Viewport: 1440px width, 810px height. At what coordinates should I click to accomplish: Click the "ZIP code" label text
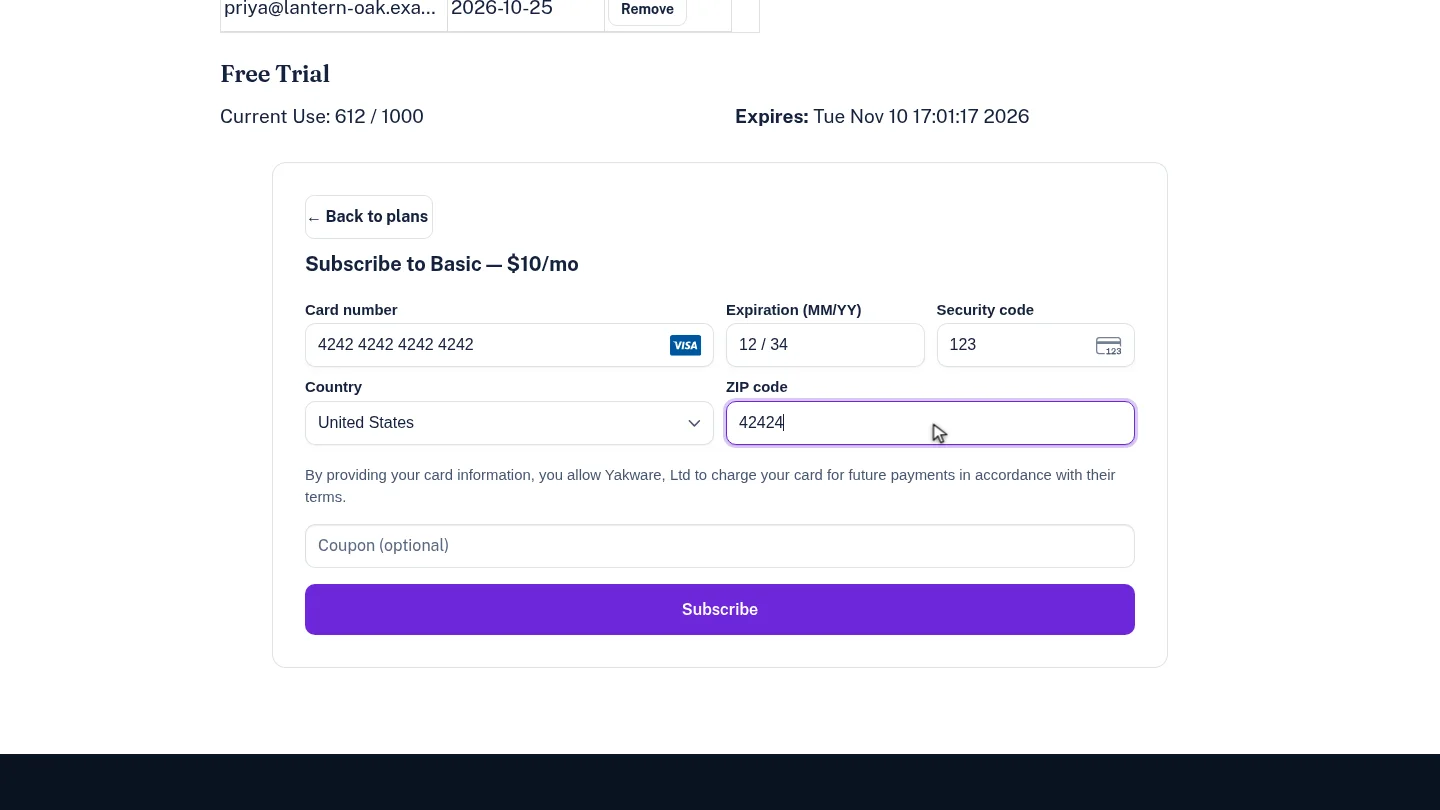tap(757, 387)
